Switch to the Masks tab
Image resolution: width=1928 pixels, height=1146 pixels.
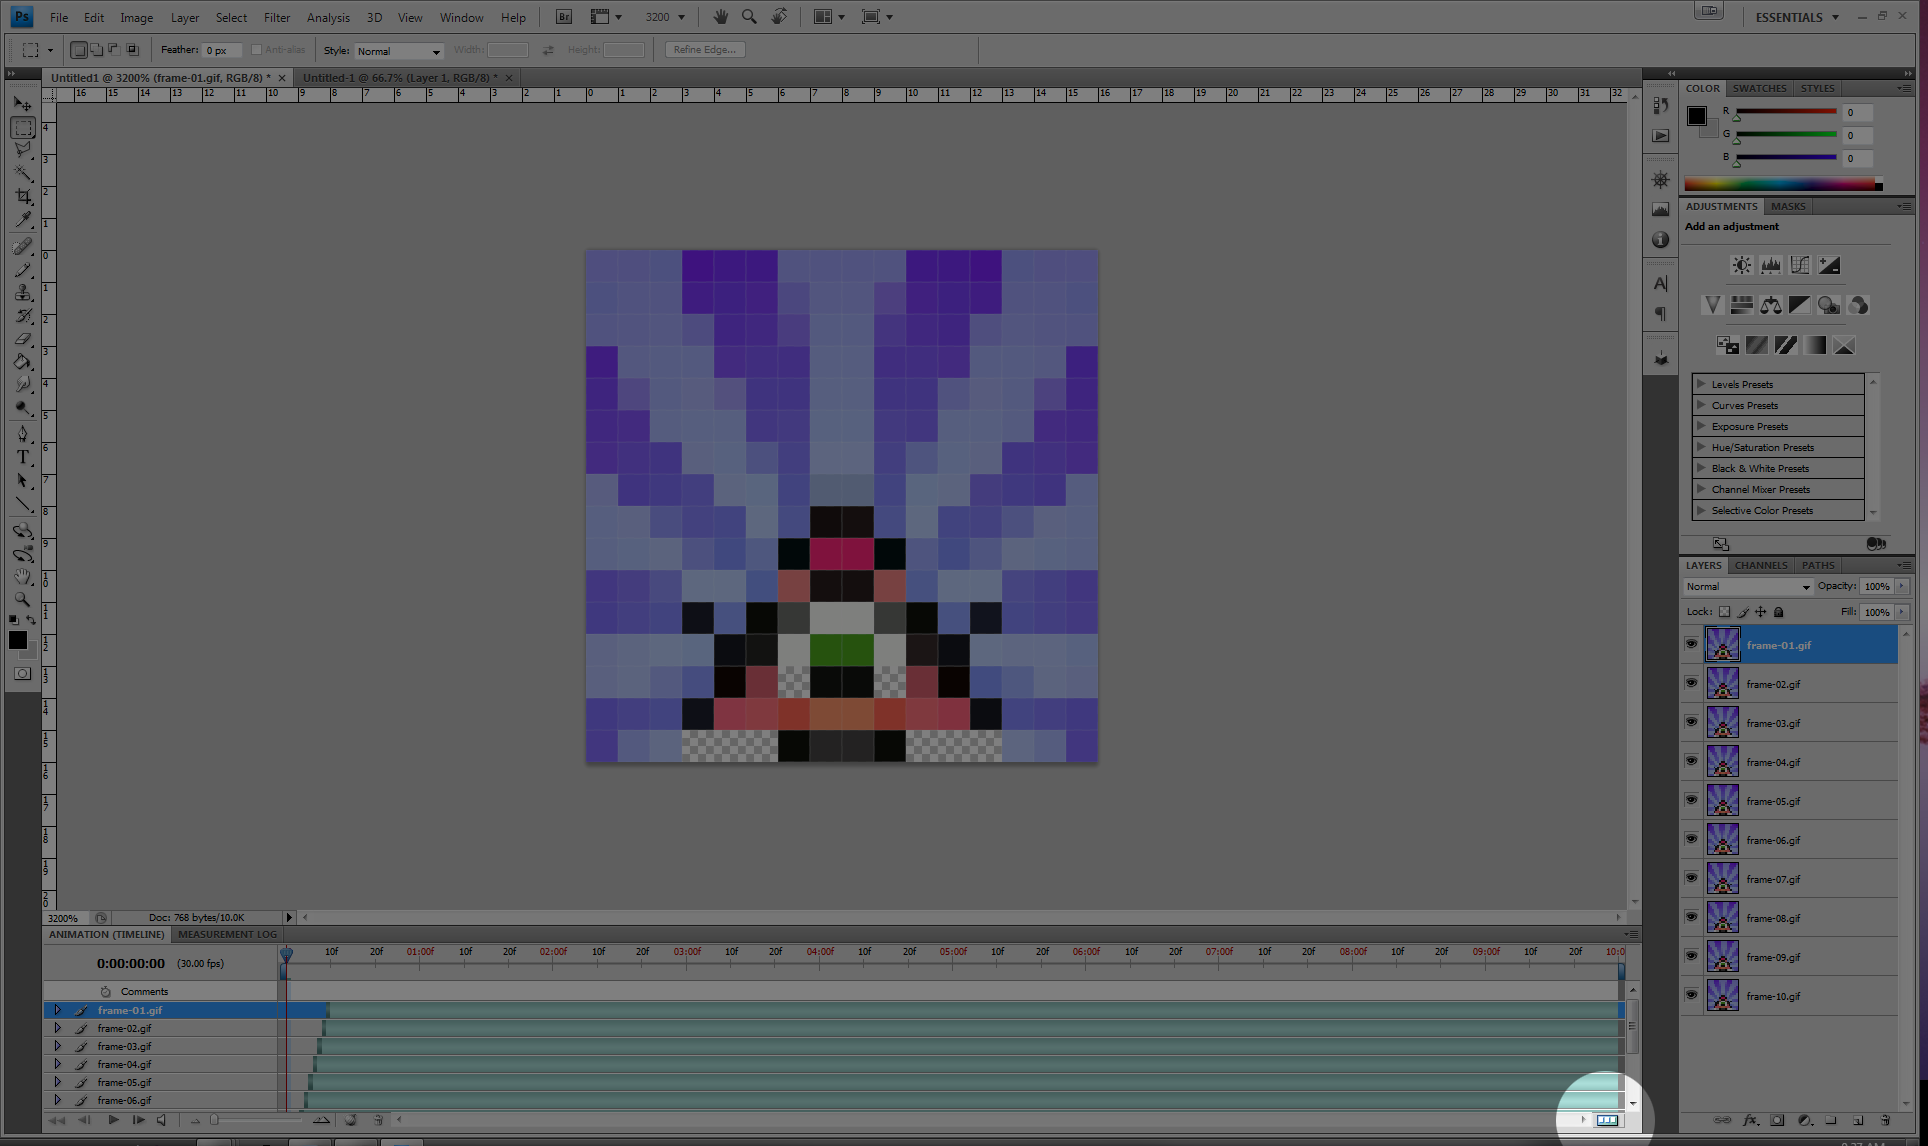point(1788,206)
